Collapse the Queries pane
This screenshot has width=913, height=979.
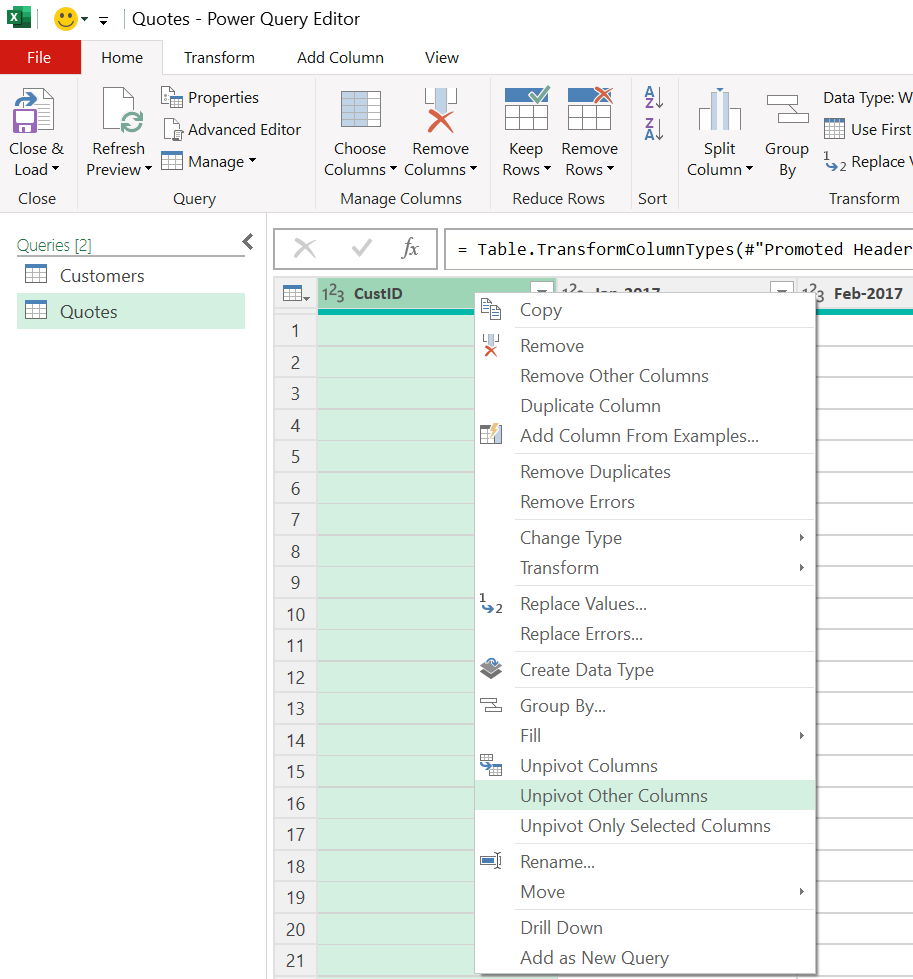pyautogui.click(x=248, y=242)
